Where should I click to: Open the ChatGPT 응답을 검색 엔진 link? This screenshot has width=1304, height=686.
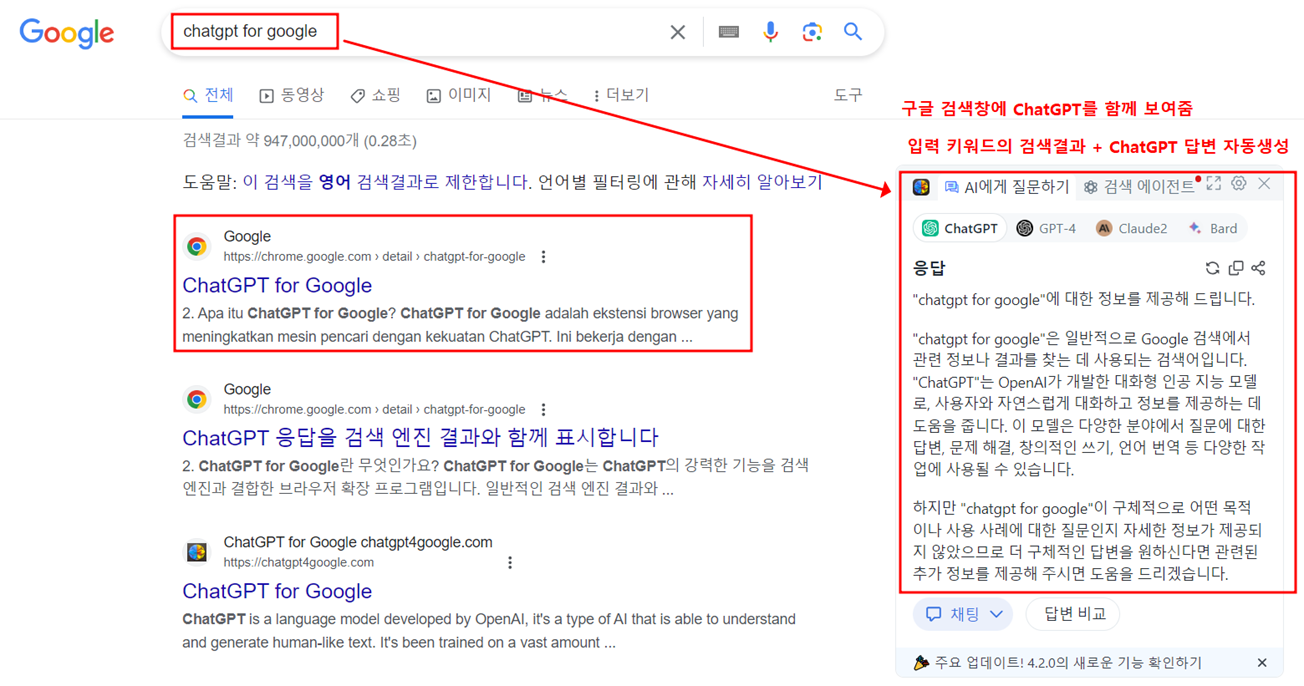[420, 437]
